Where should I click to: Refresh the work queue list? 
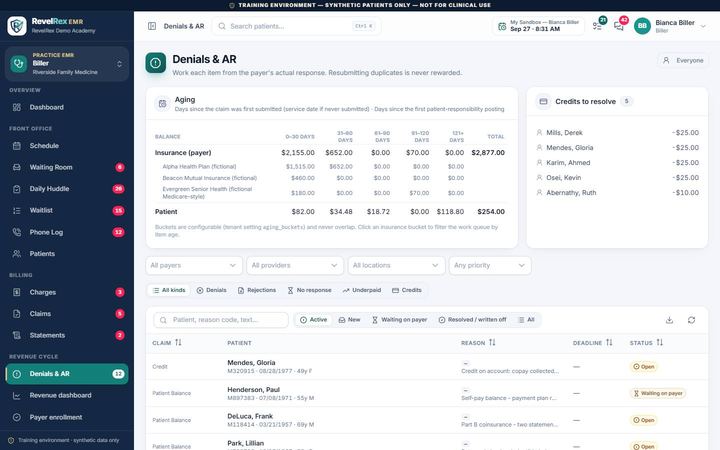point(692,320)
